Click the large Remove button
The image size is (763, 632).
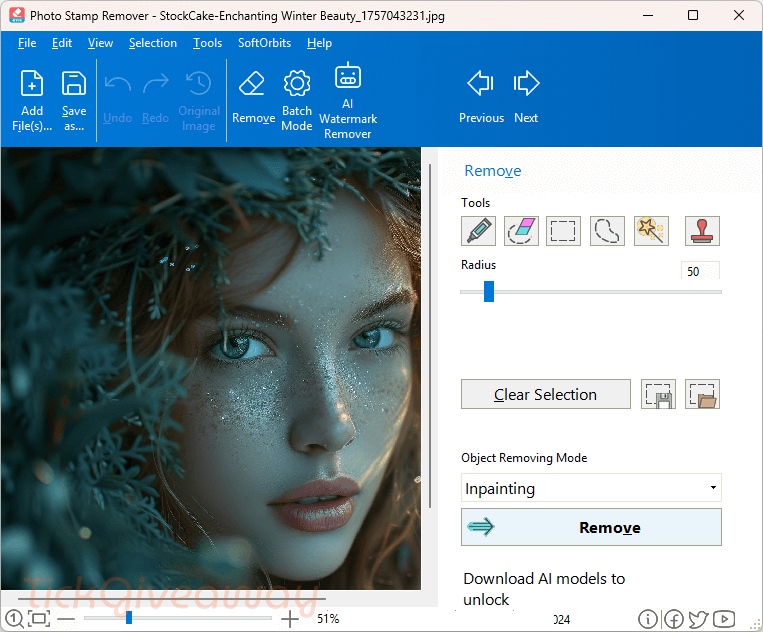tap(591, 527)
